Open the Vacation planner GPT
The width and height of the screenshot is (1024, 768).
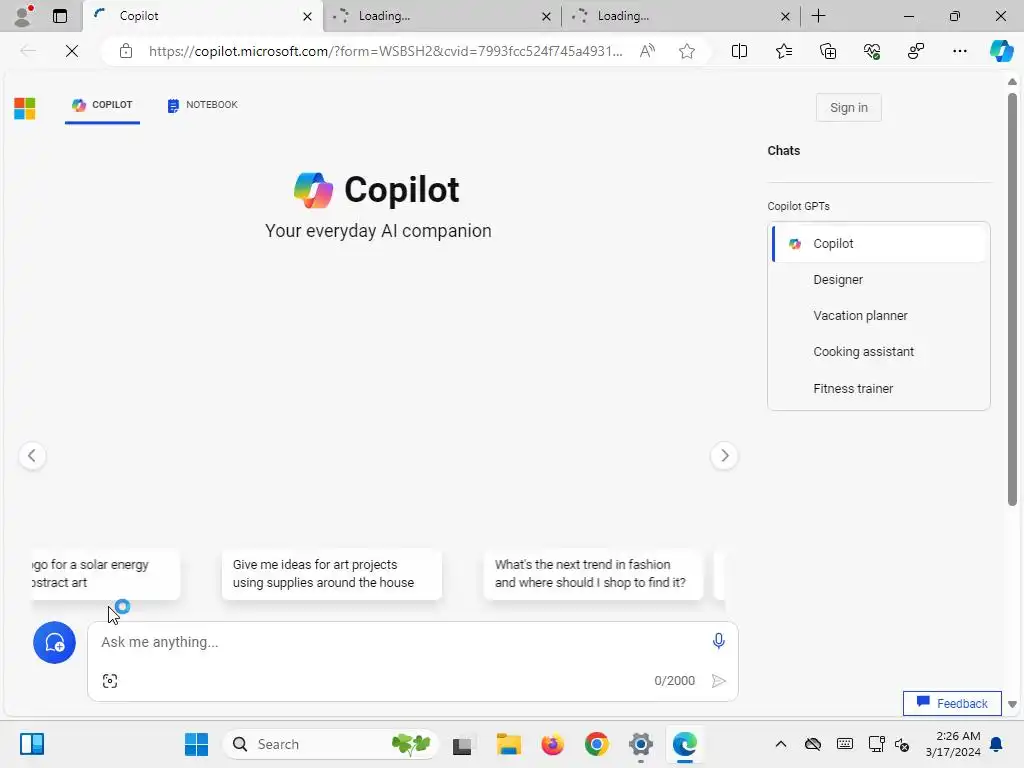tap(880, 315)
